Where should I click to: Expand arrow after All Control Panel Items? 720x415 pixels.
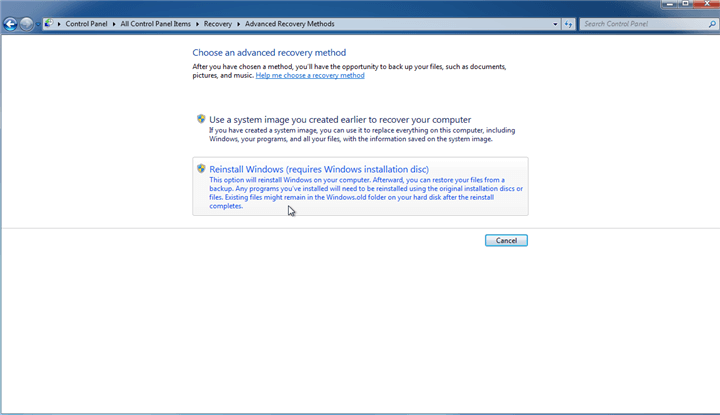(x=198, y=23)
